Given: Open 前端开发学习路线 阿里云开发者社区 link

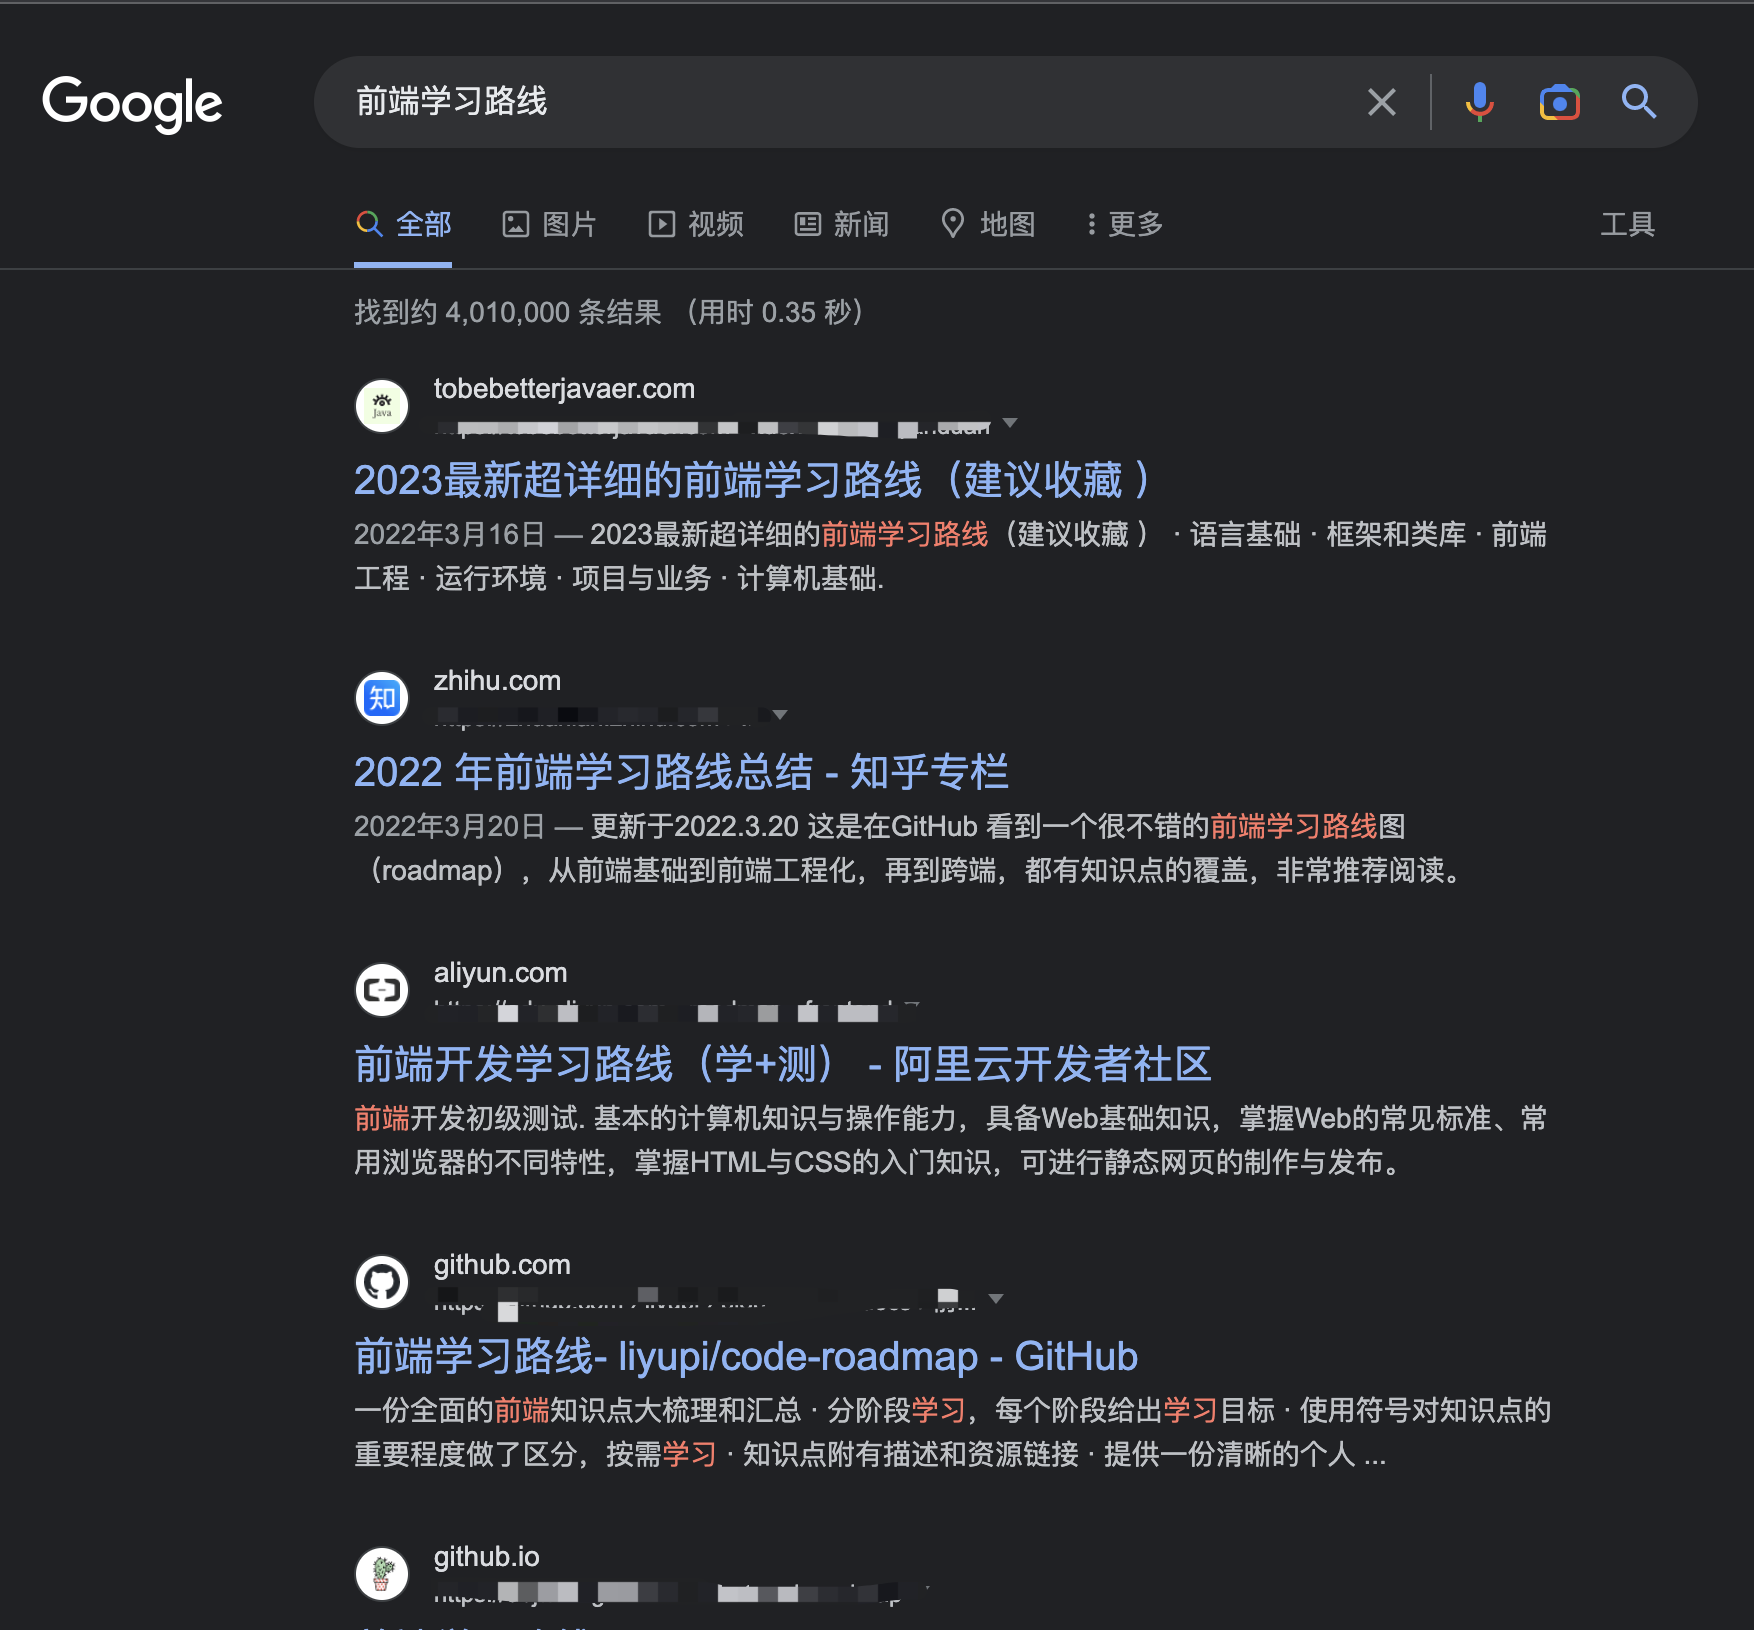Looking at the screenshot, I should (783, 1064).
